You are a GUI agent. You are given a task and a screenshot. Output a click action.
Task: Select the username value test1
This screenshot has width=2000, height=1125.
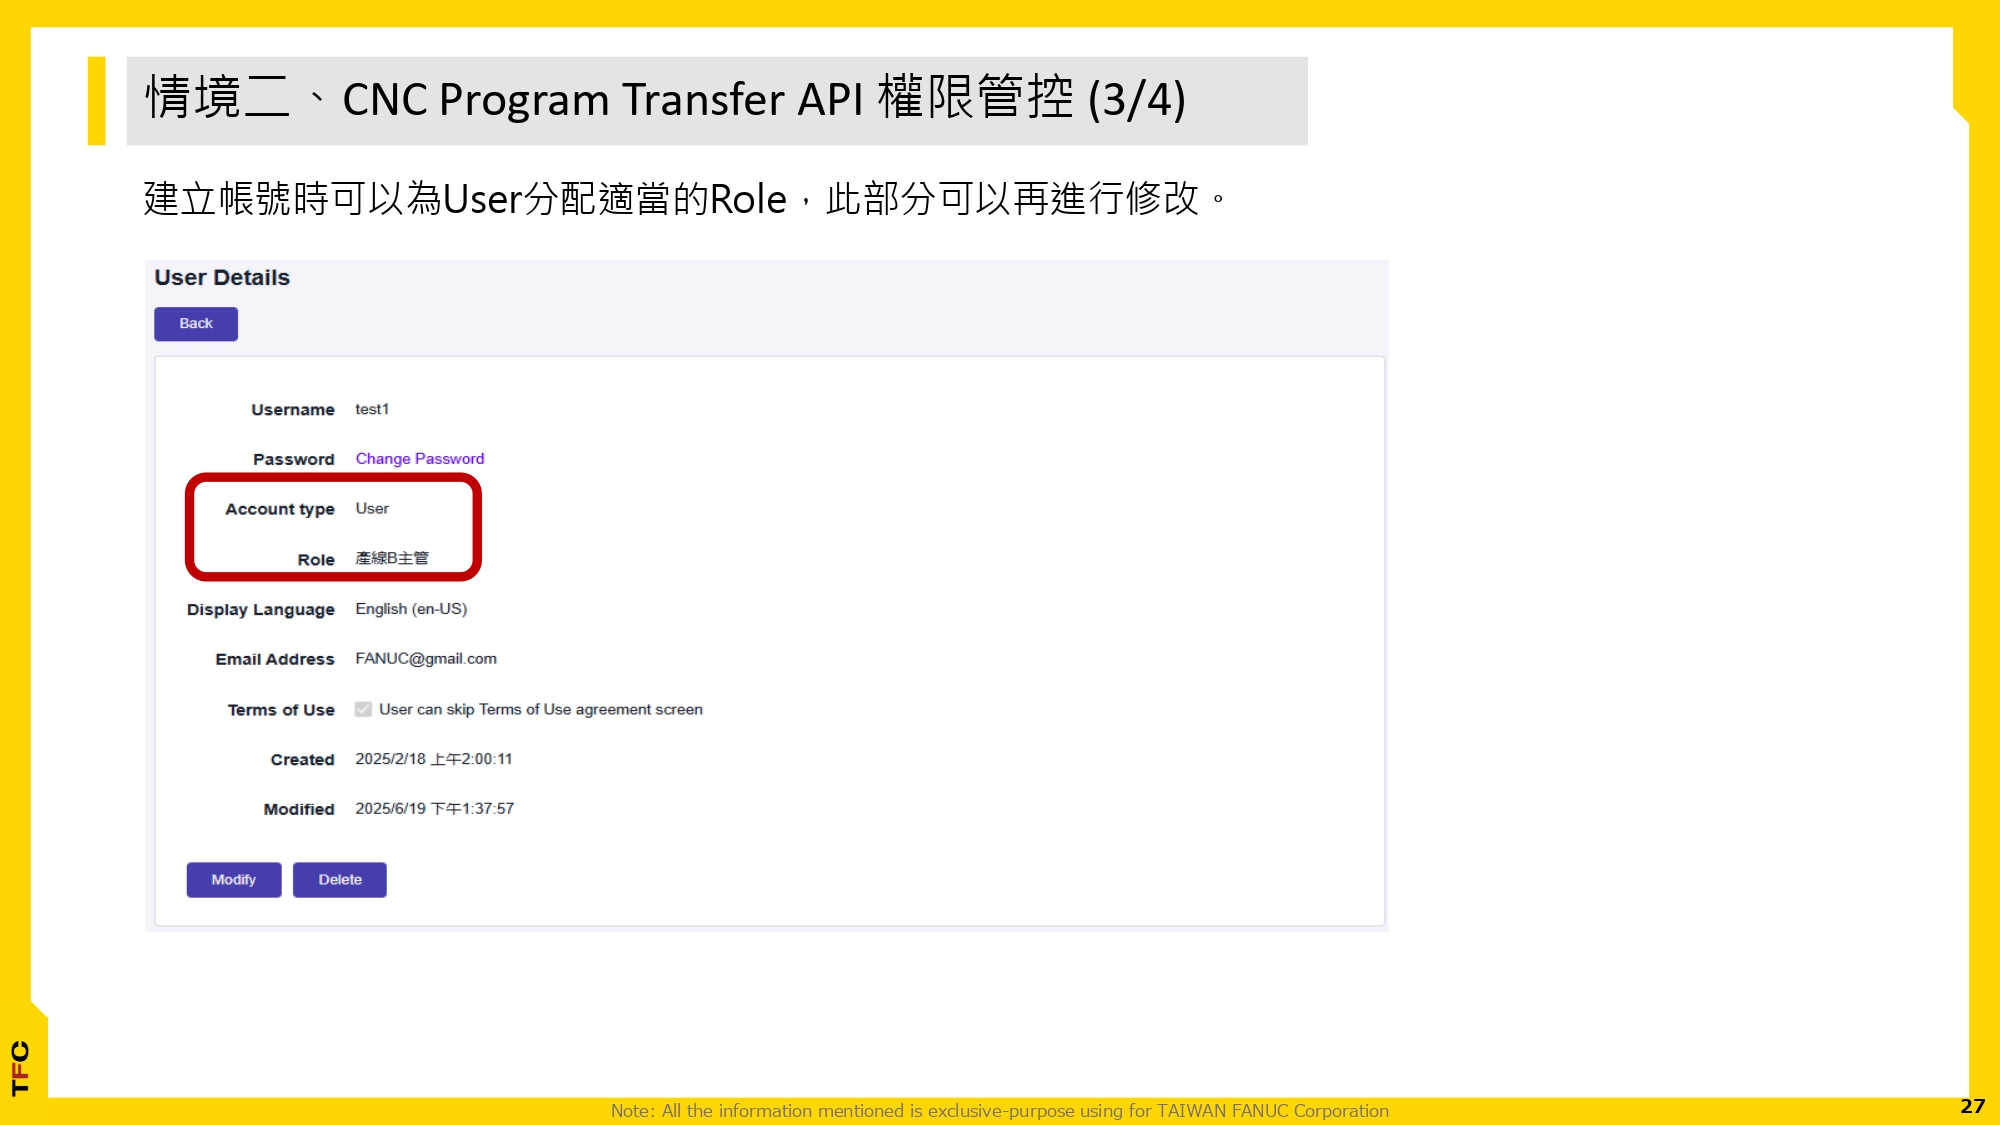point(372,409)
